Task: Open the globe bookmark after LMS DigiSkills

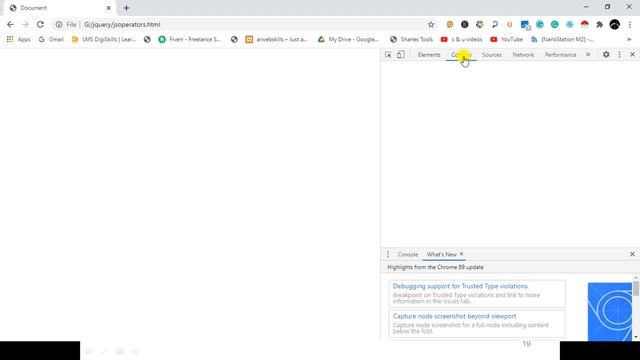Action: point(147,39)
